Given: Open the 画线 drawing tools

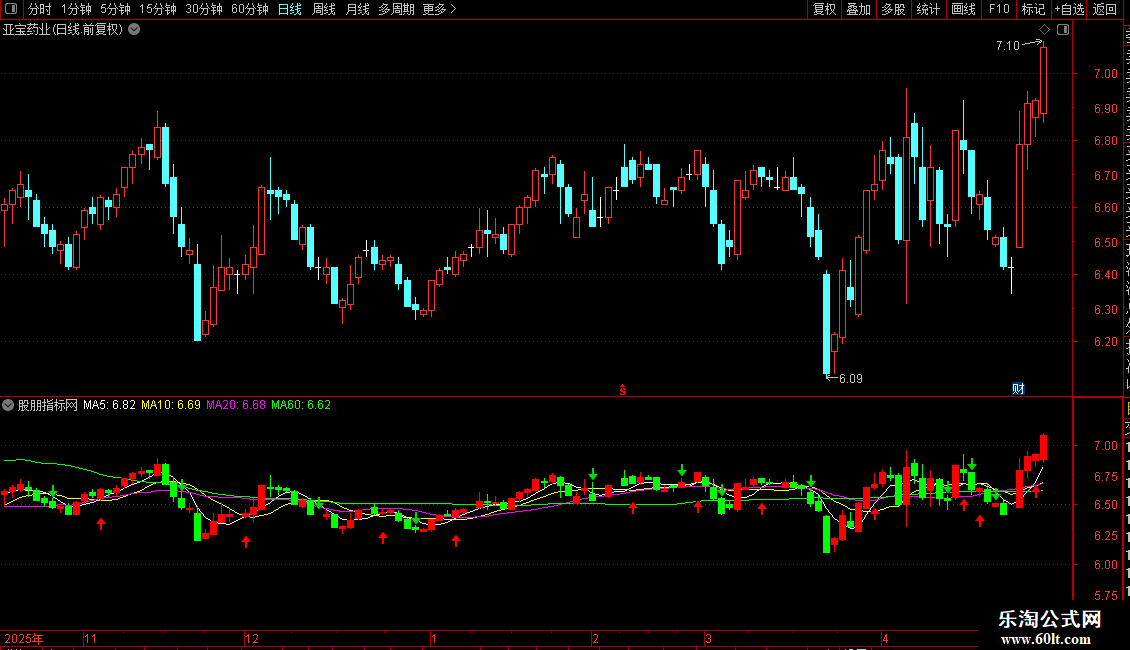Looking at the screenshot, I should pos(963,9).
